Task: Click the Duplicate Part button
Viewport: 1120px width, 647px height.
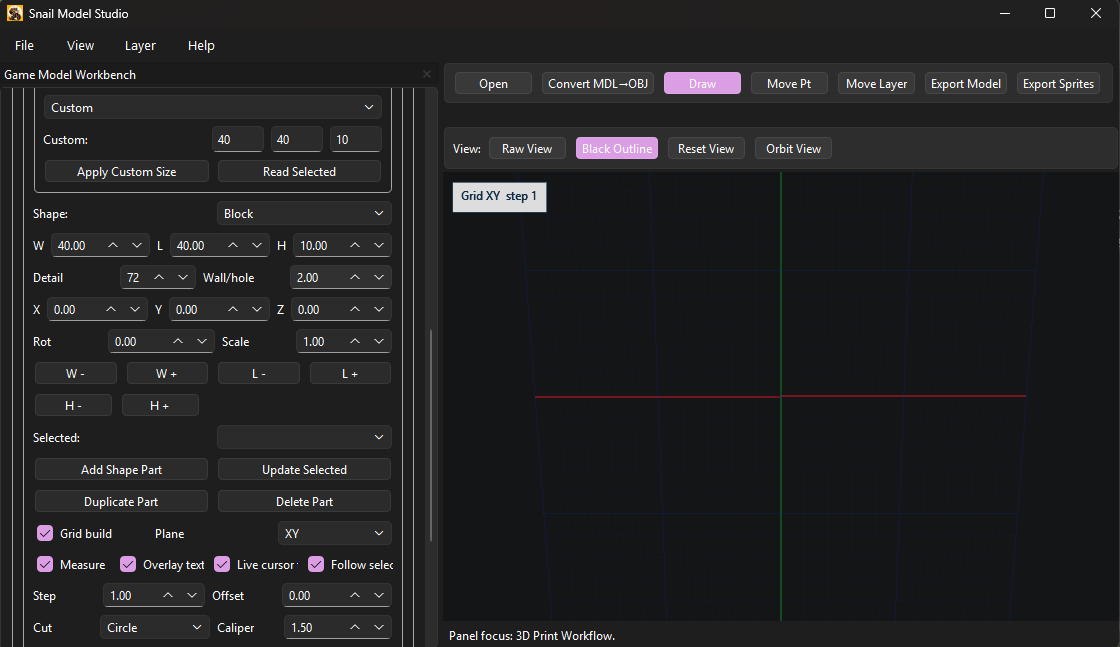Action: (121, 501)
